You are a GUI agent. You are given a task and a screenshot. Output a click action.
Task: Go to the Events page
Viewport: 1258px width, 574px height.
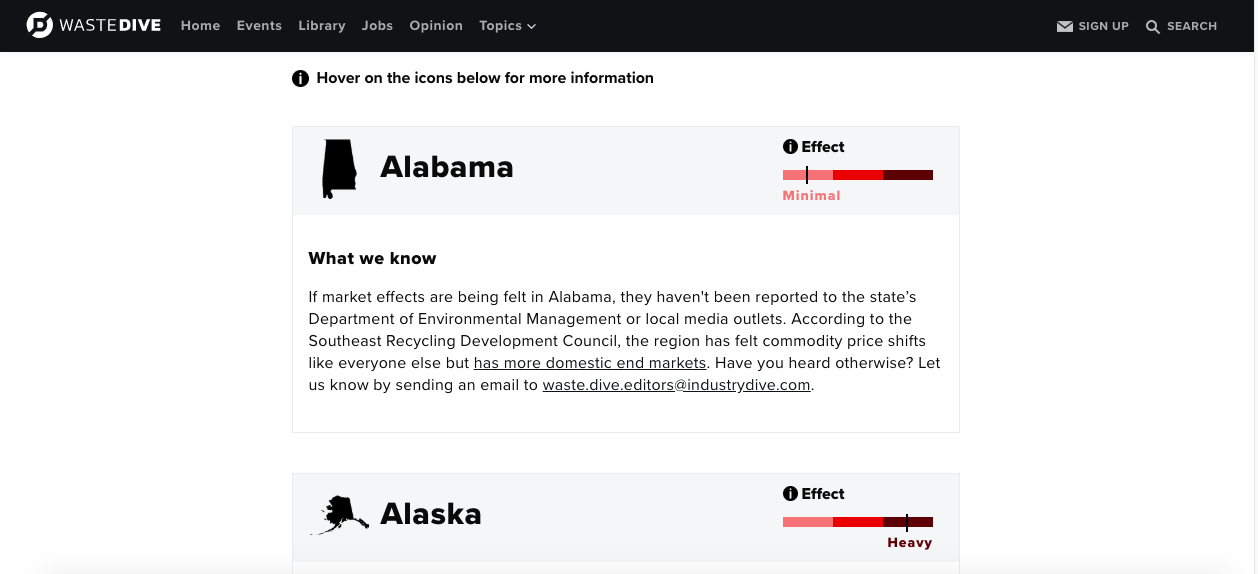click(259, 26)
